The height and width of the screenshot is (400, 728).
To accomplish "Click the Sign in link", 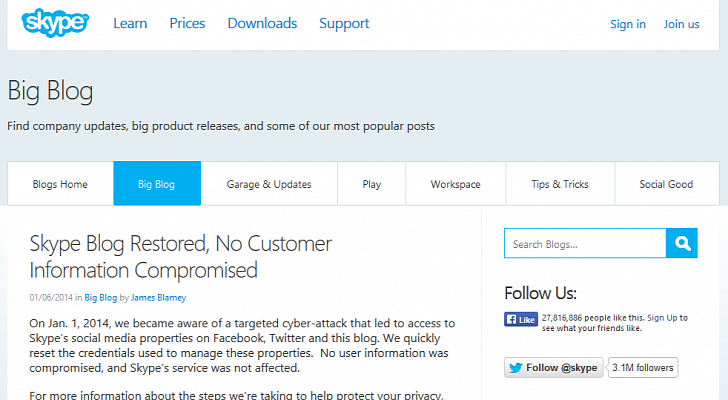I will point(627,24).
